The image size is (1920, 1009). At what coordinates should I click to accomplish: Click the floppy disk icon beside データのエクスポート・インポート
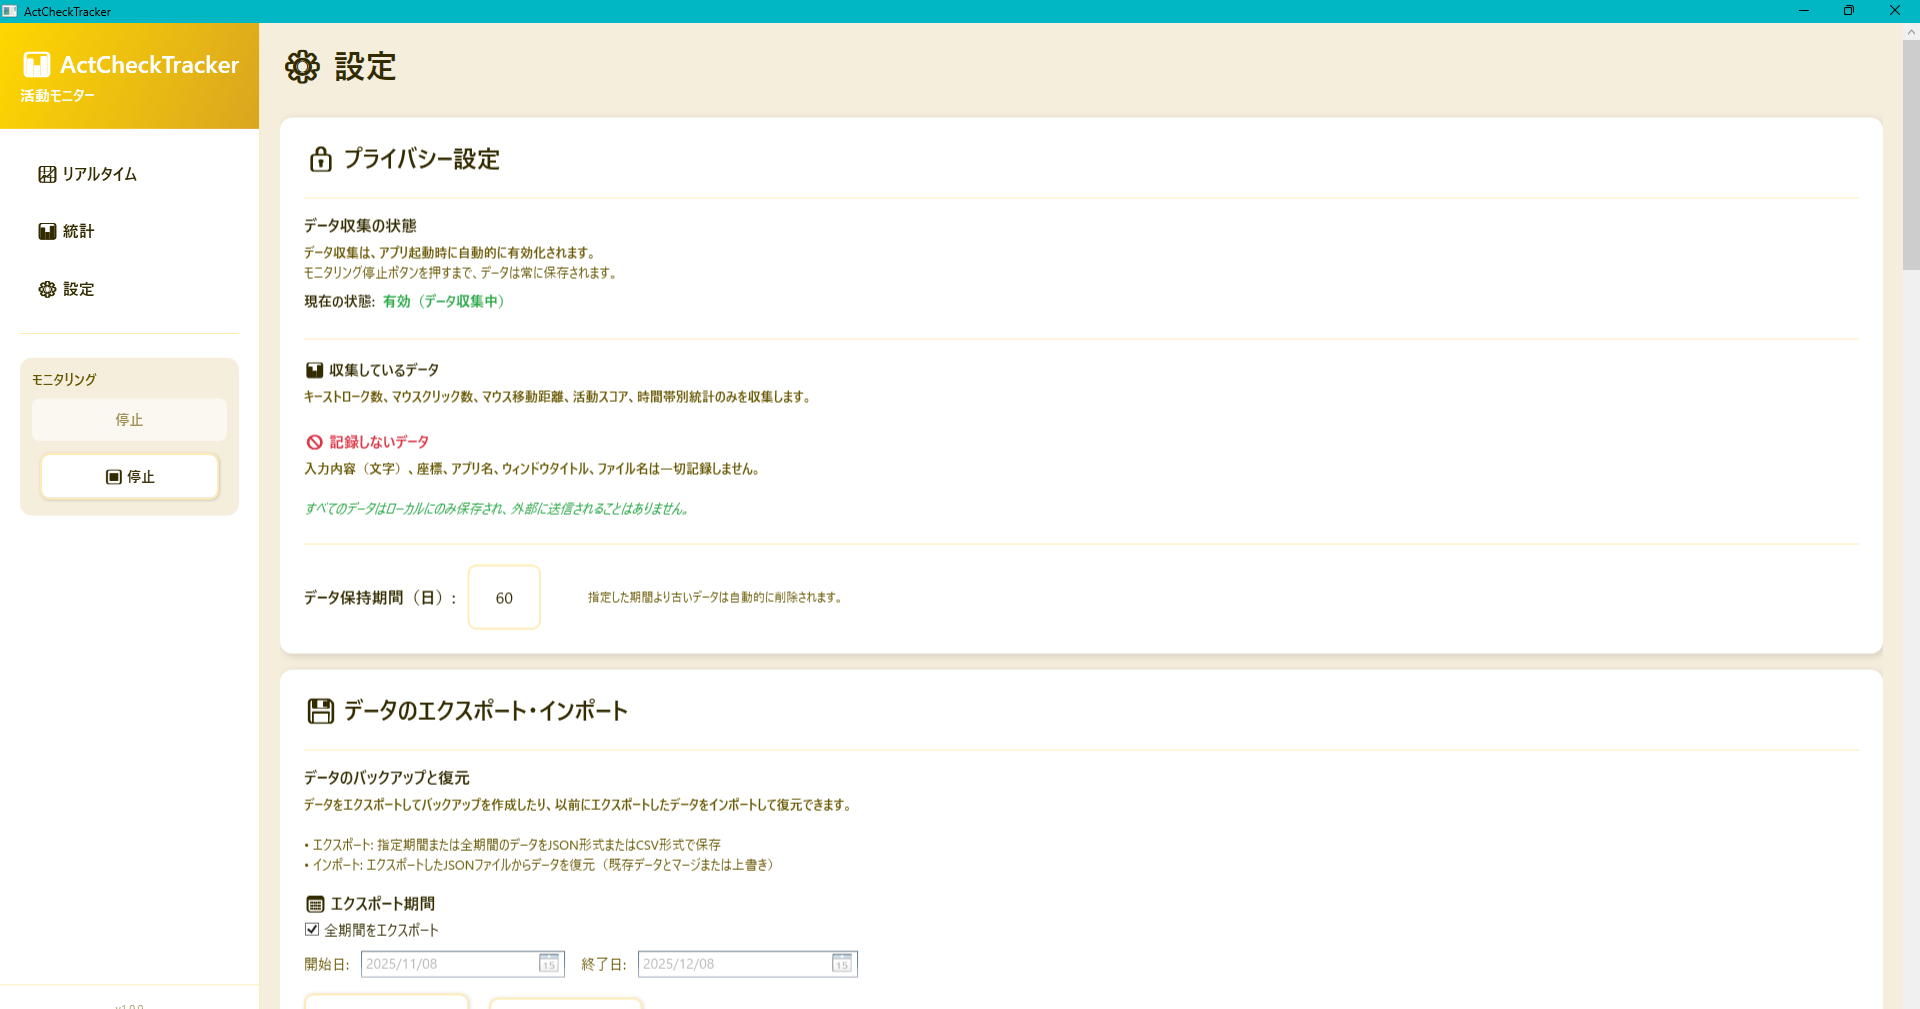click(x=319, y=710)
